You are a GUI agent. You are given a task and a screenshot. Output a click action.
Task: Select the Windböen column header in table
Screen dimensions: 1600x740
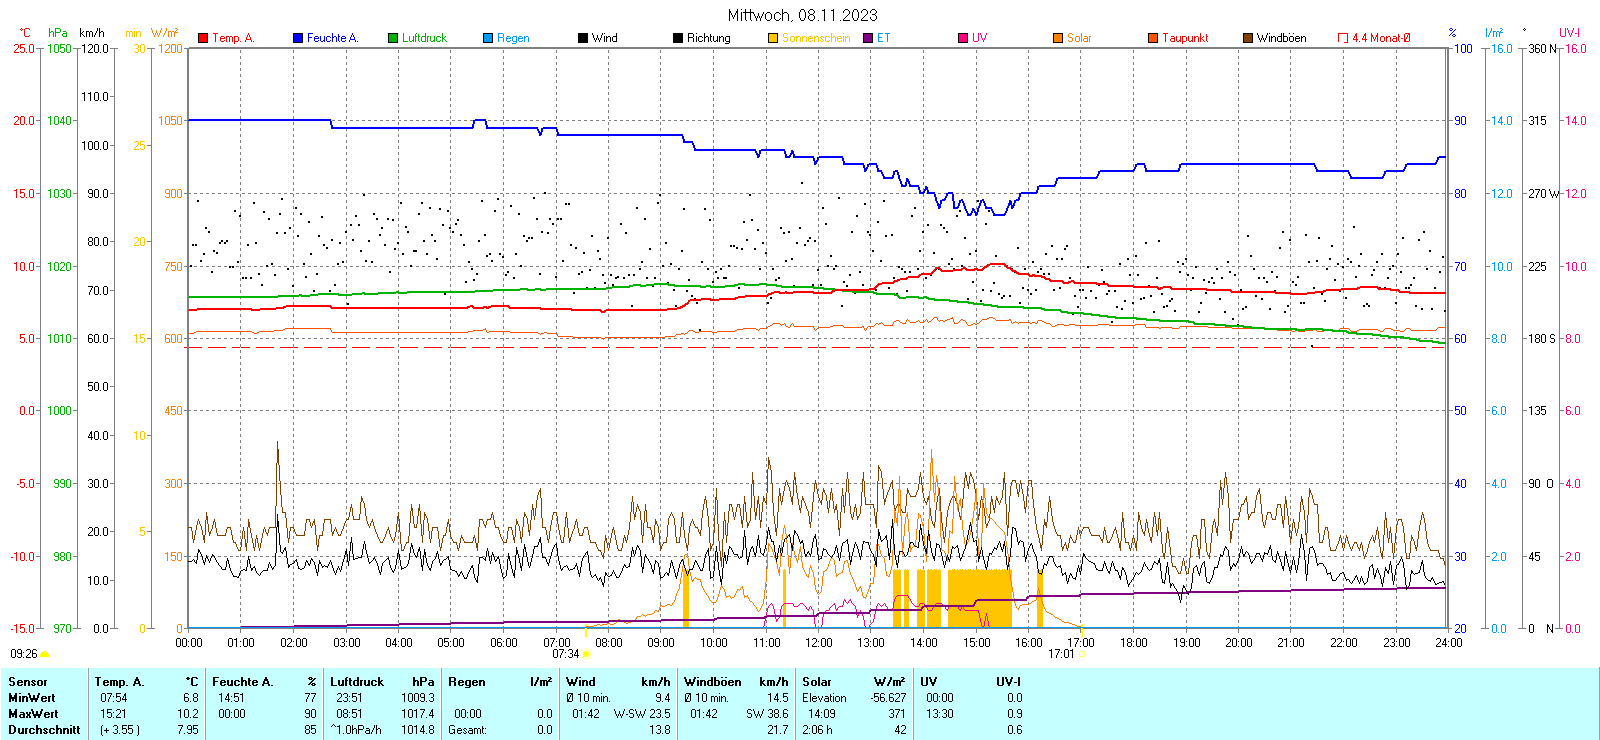click(x=713, y=682)
